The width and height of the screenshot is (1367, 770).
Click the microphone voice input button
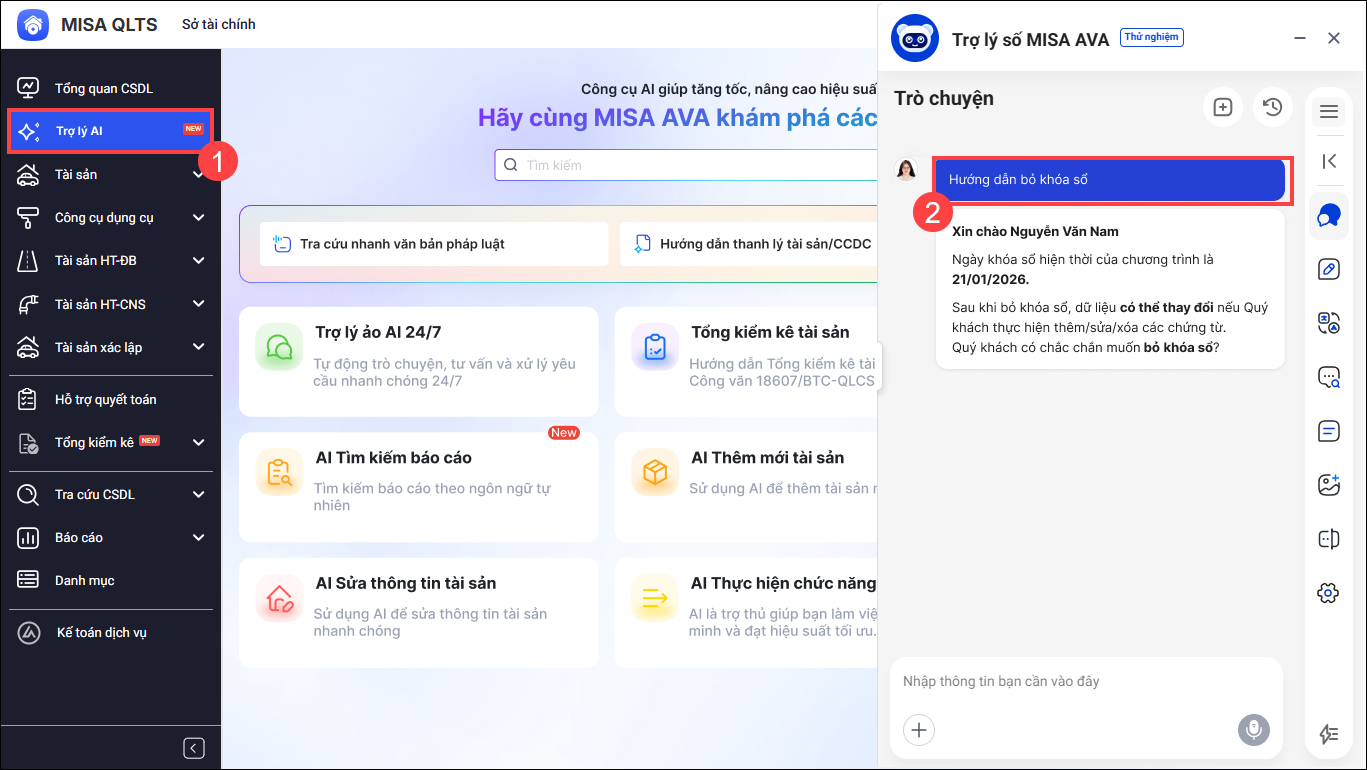coord(1253,730)
